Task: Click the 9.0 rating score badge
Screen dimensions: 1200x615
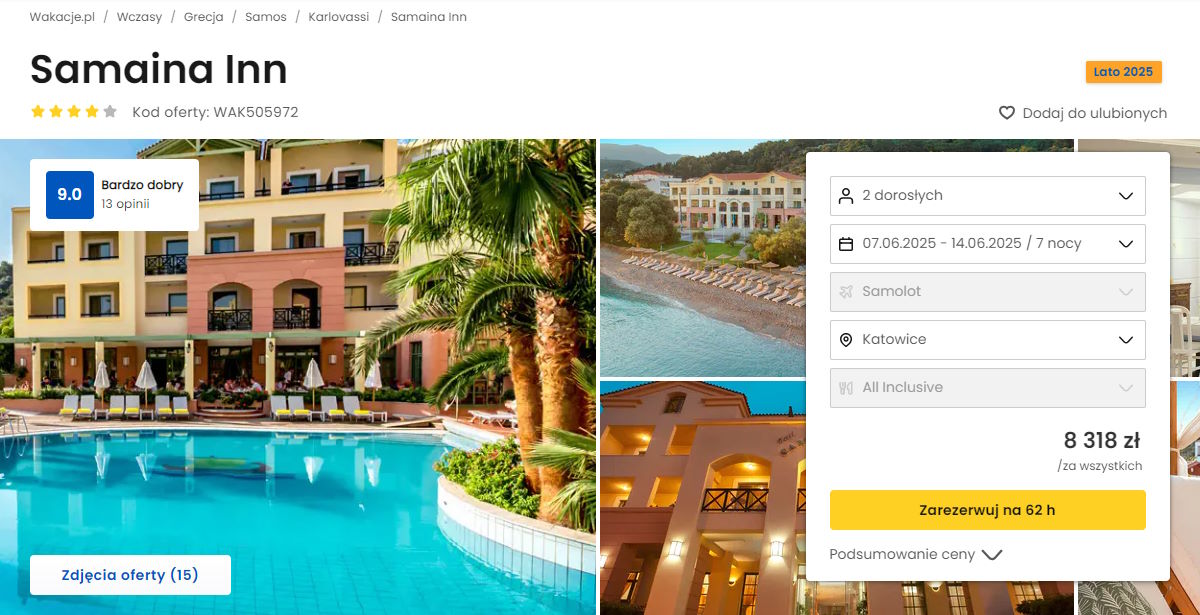Action: (x=70, y=195)
